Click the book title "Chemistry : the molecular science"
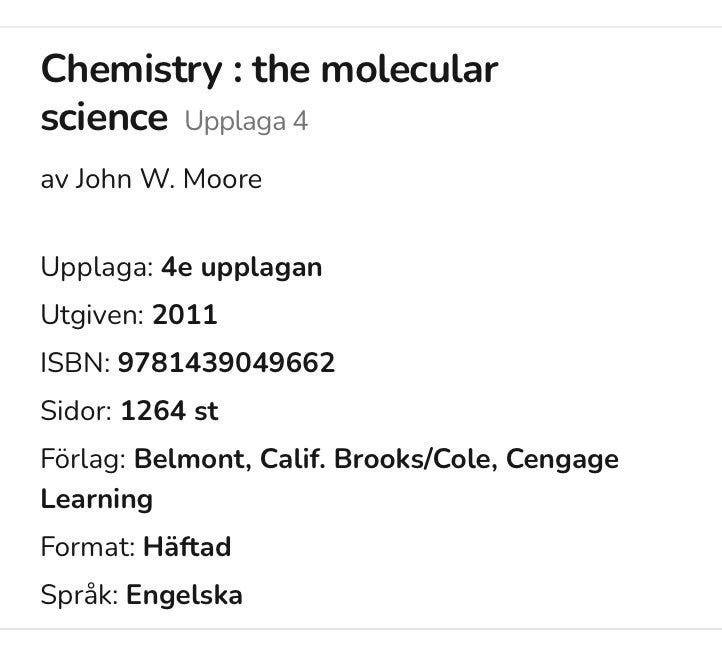The image size is (722, 650). [268, 70]
